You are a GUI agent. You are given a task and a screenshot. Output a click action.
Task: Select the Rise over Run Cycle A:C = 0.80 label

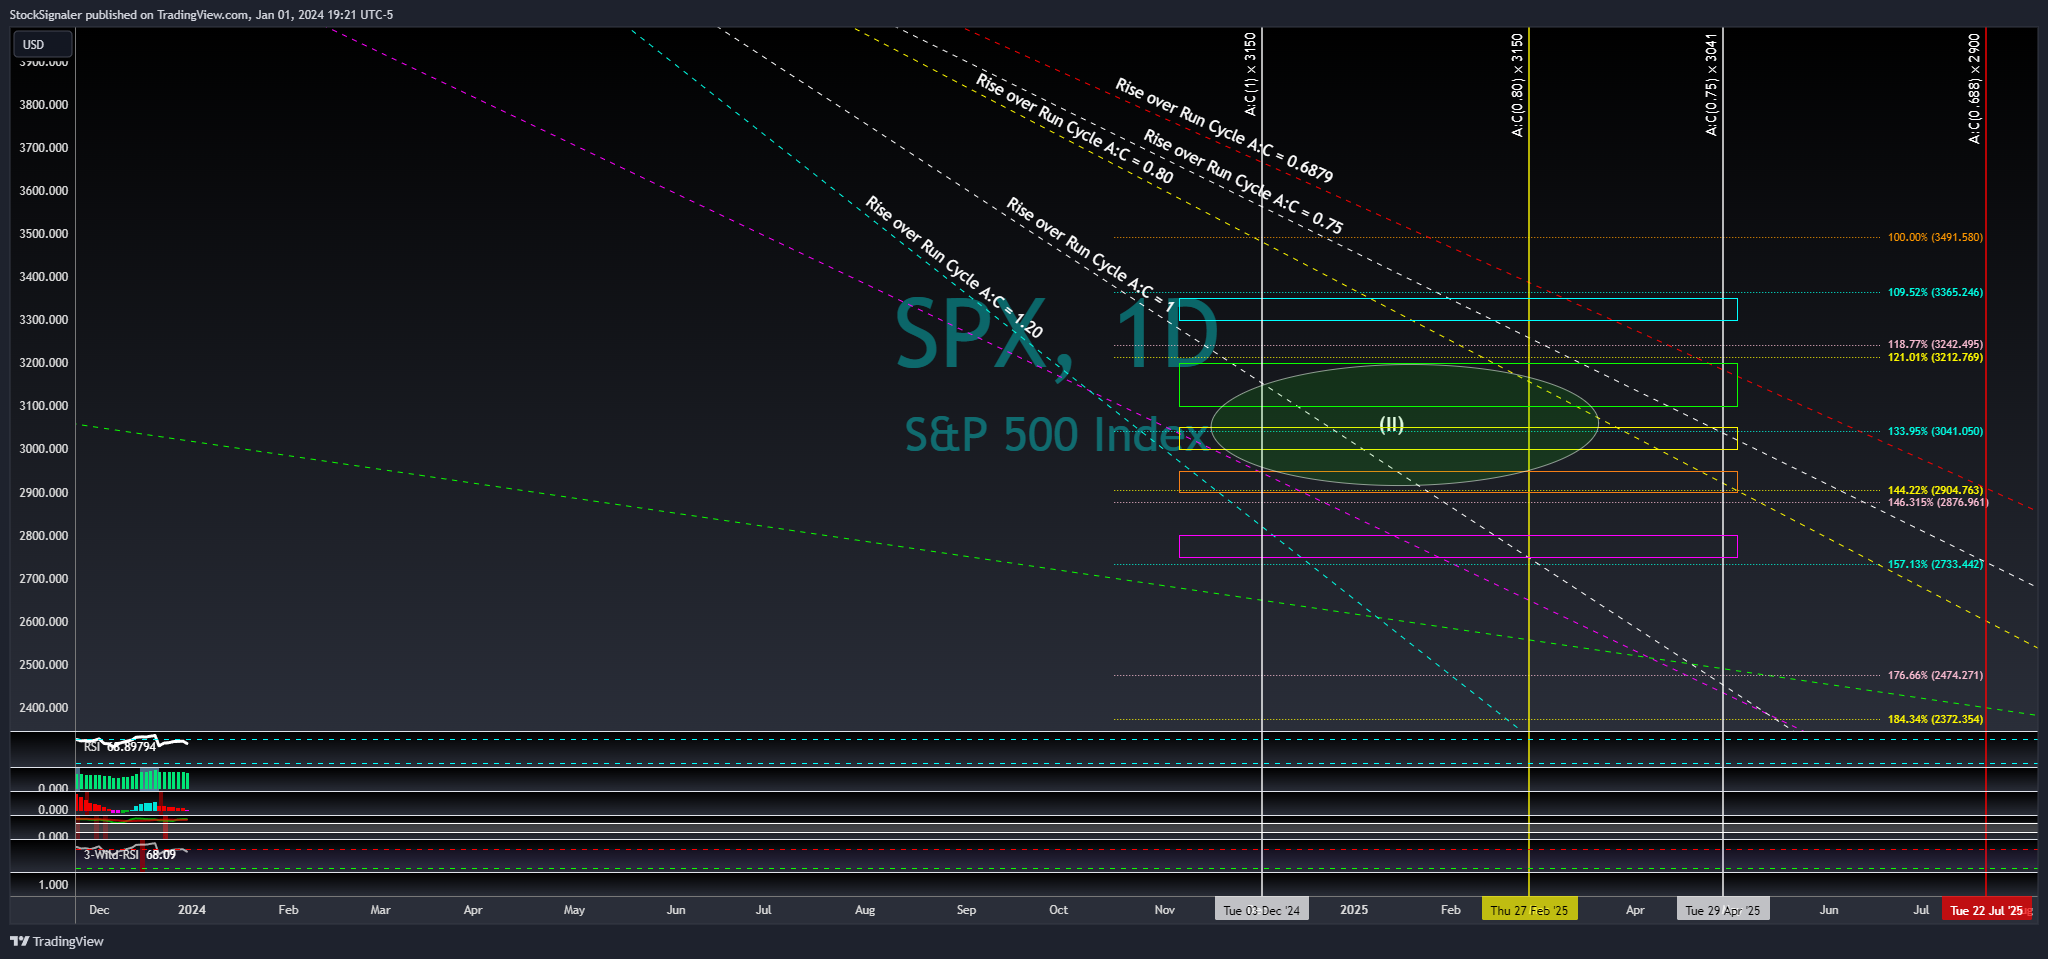[x=1075, y=129]
